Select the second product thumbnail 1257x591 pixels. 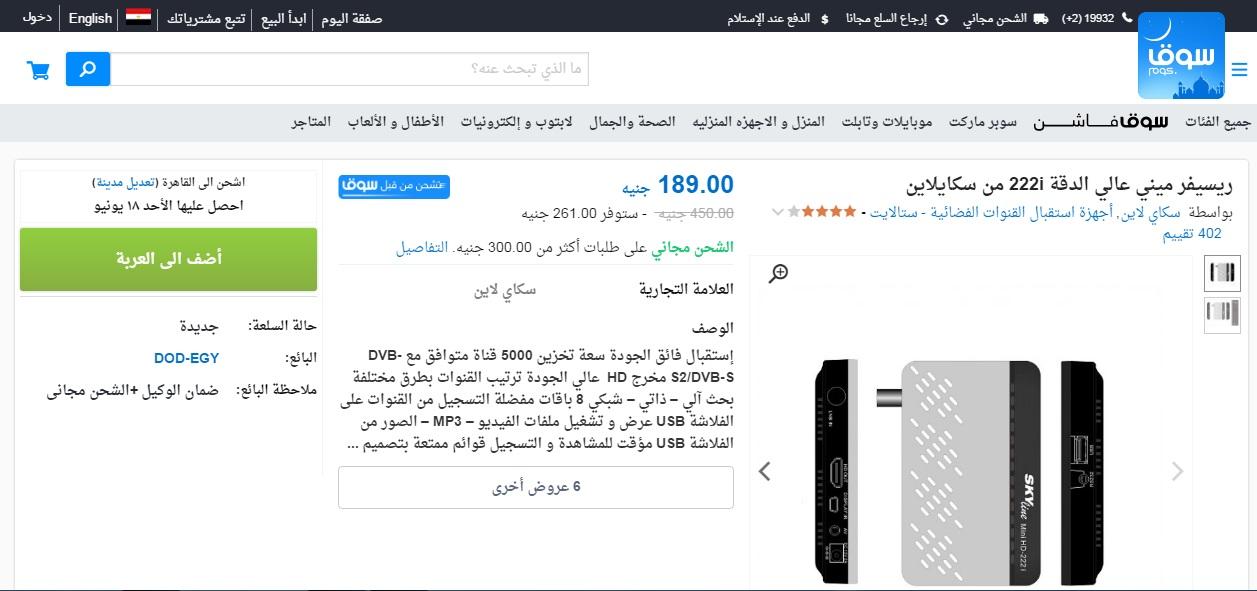(x=1222, y=313)
